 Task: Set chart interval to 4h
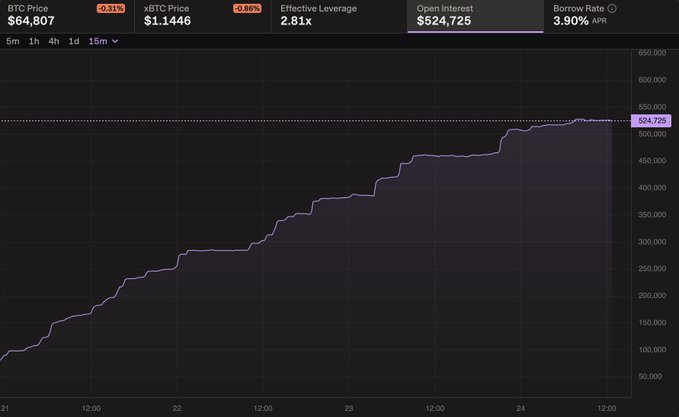[x=54, y=41]
